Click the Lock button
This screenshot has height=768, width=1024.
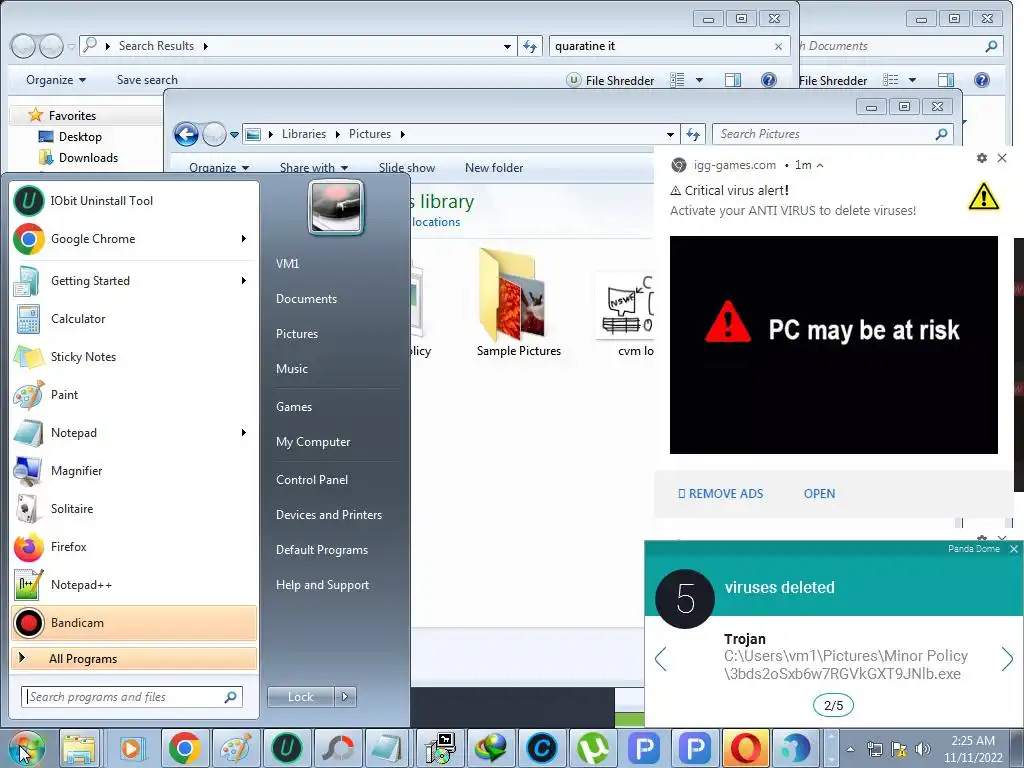(301, 697)
